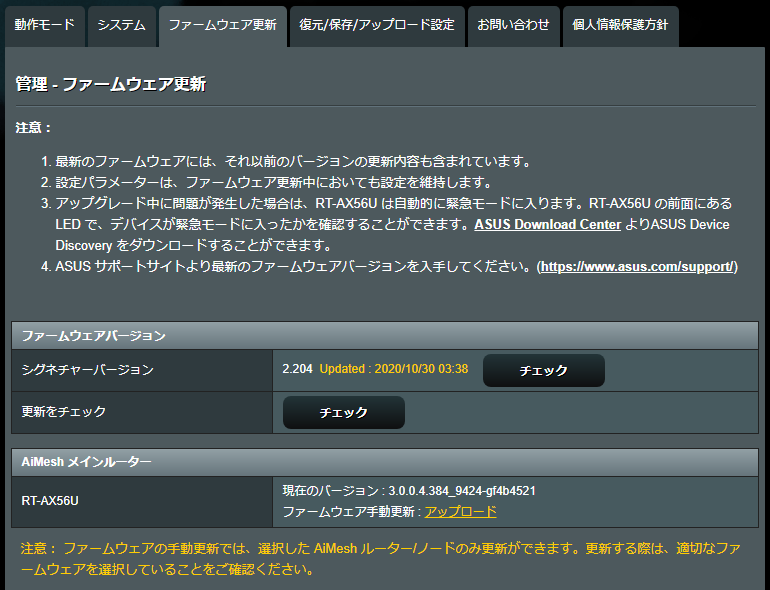Select the ファームウェア更新 tab

(x=222, y=25)
